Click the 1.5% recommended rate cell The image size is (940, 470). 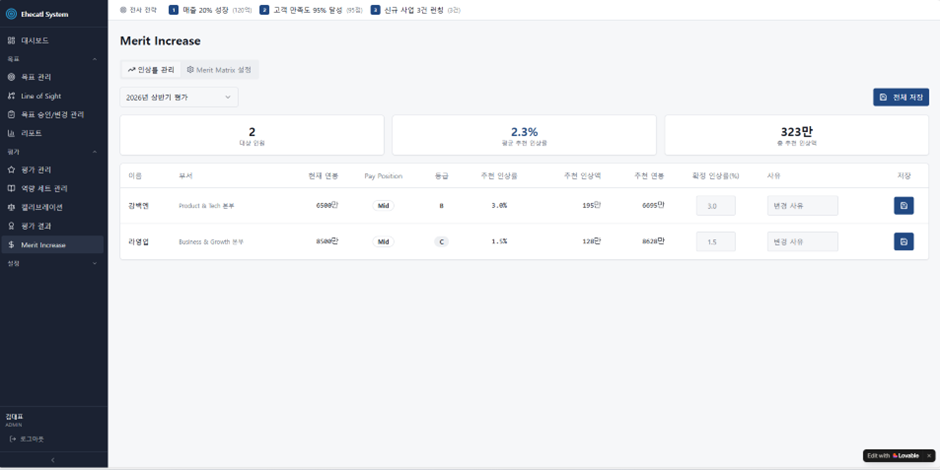pos(499,242)
